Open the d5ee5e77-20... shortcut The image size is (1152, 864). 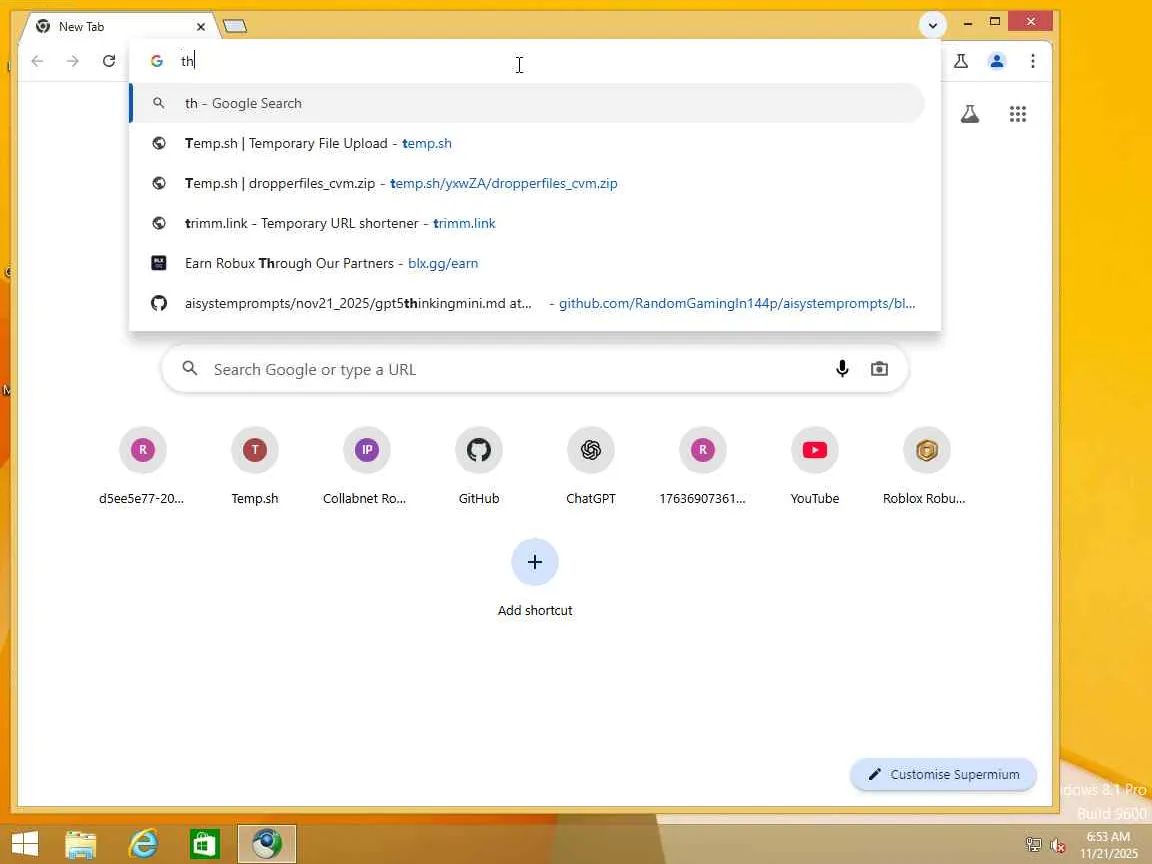[x=143, y=465]
